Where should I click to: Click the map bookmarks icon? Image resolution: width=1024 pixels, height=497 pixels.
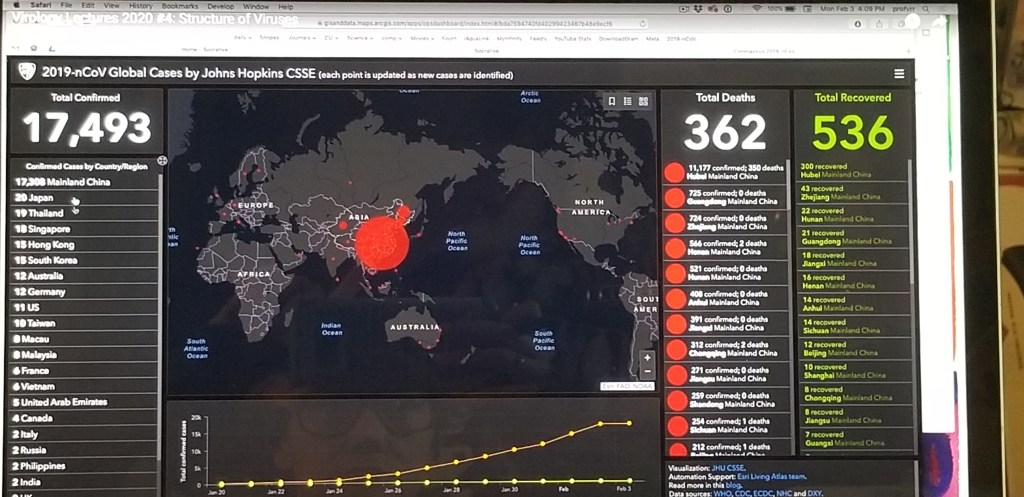[612, 101]
